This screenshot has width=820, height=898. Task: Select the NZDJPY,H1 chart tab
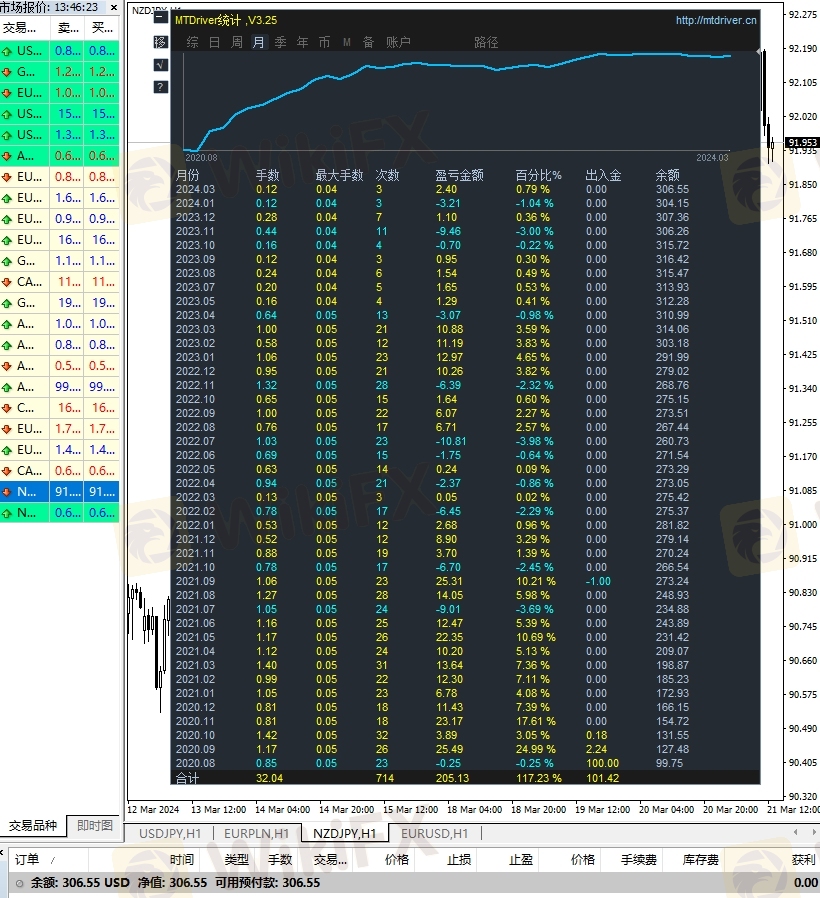pos(345,834)
